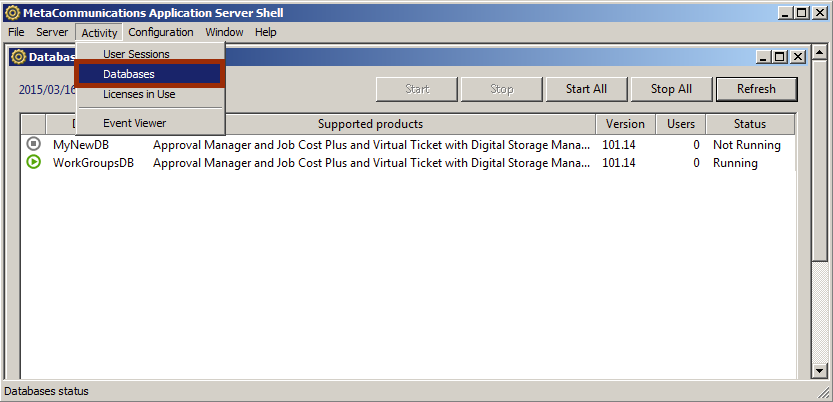Open the File menu

(16, 32)
